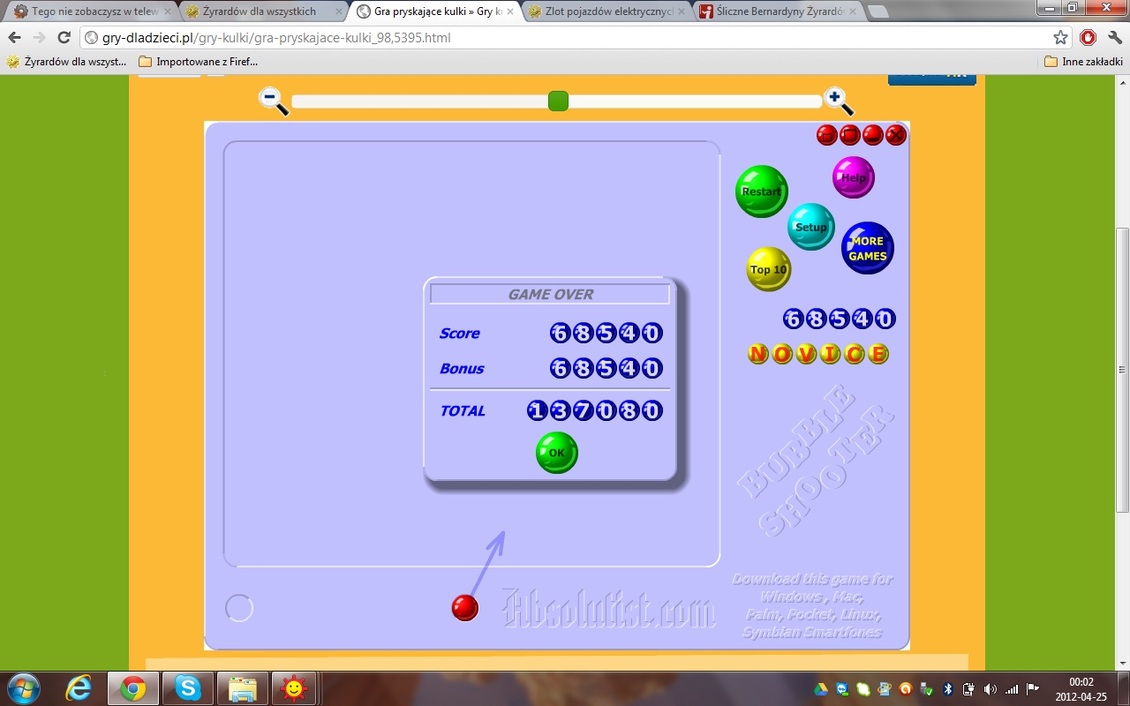Click the green Restart bubble
The height and width of the screenshot is (706, 1130).
[761, 191]
